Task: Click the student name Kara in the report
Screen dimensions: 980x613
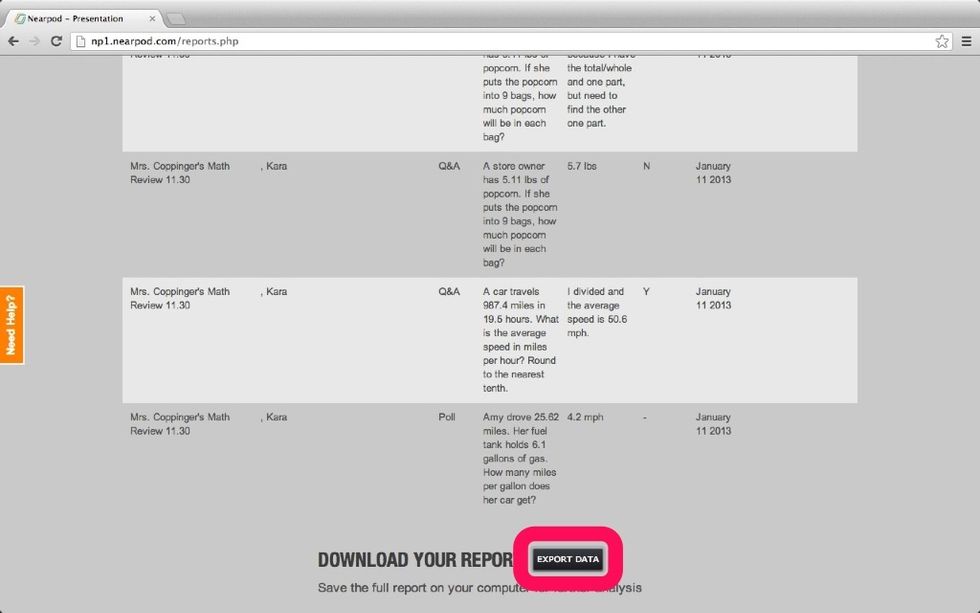Action: (275, 166)
